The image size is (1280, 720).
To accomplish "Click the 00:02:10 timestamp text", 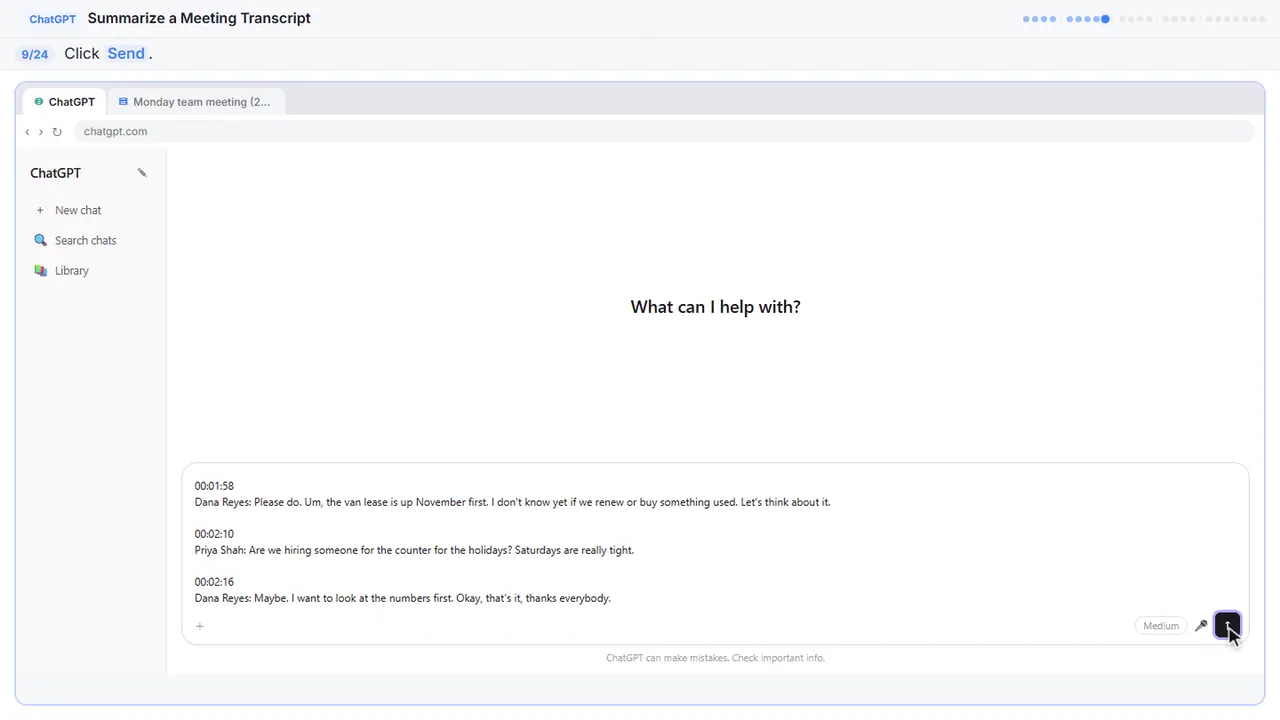I will pos(214,534).
